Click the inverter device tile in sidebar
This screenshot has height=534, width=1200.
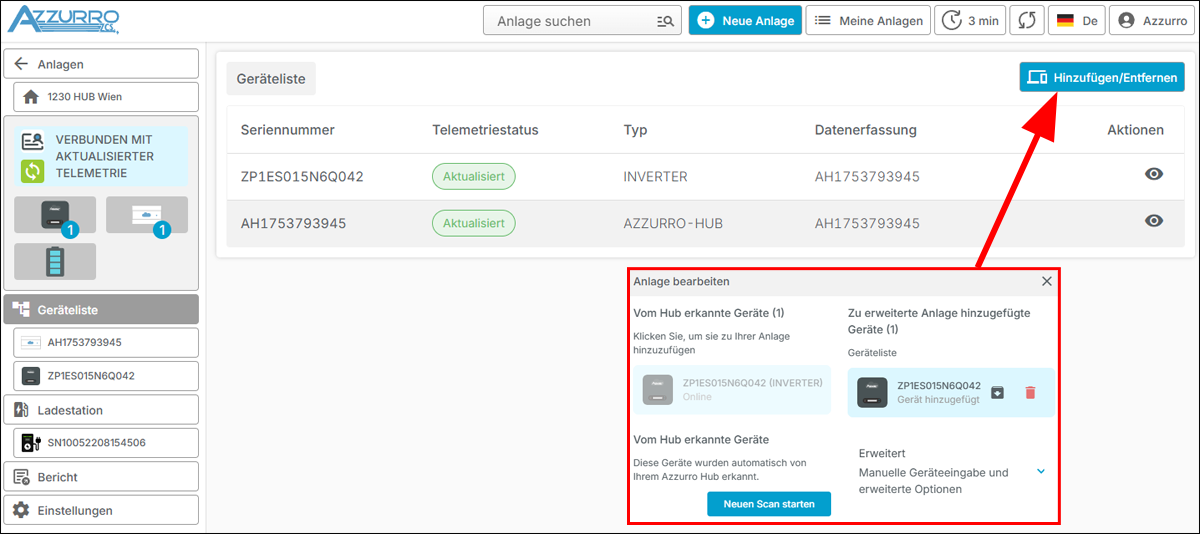click(x=55, y=215)
